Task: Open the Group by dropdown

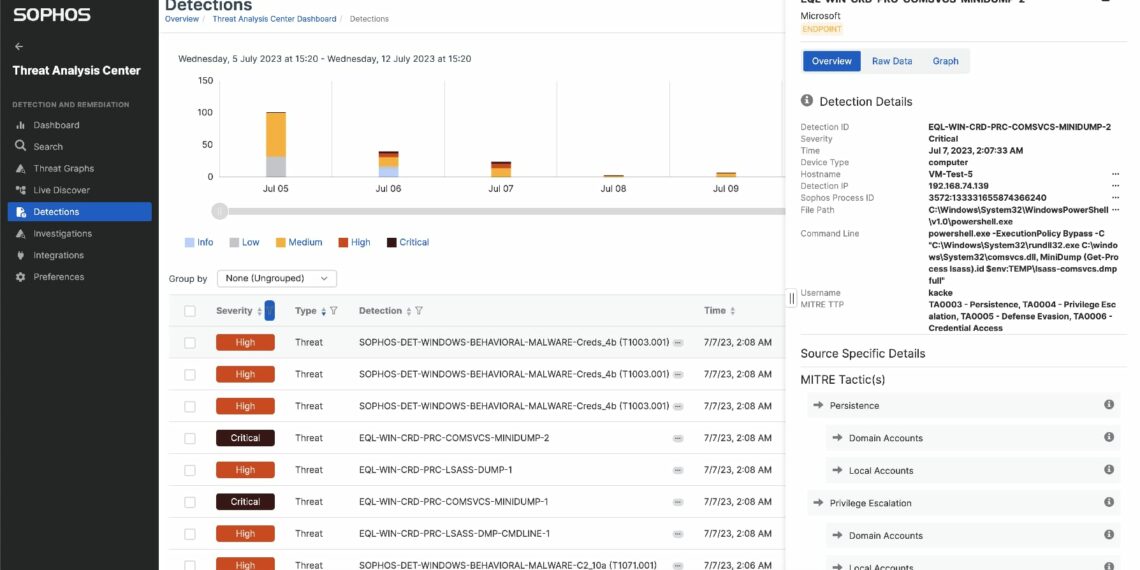Action: tap(276, 278)
